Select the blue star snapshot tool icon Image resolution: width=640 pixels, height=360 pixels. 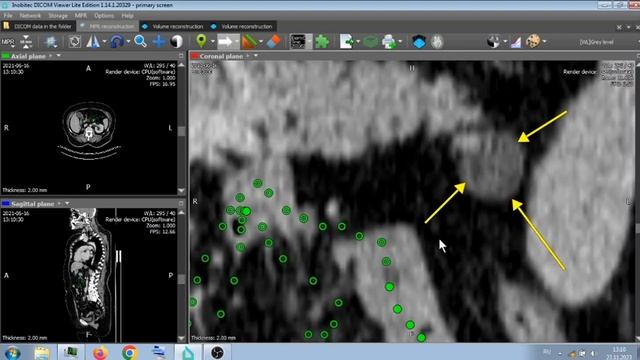(x=51, y=42)
